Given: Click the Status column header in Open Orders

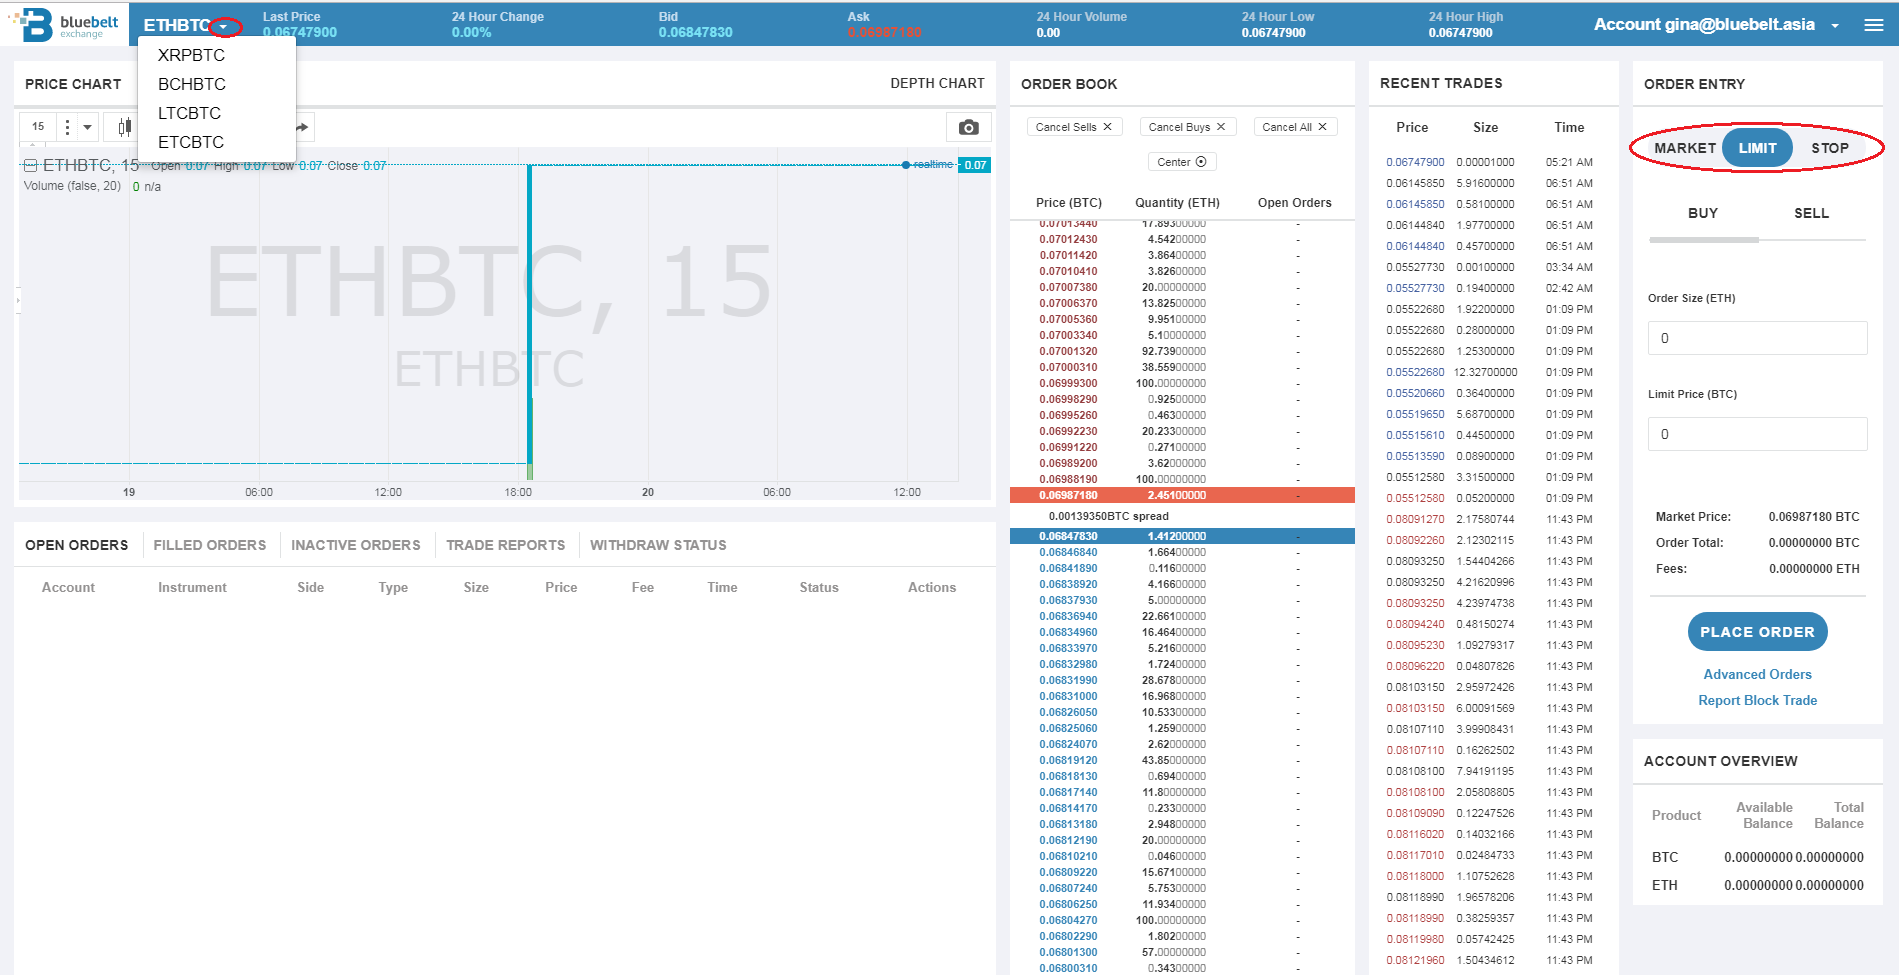Looking at the screenshot, I should click(x=819, y=588).
